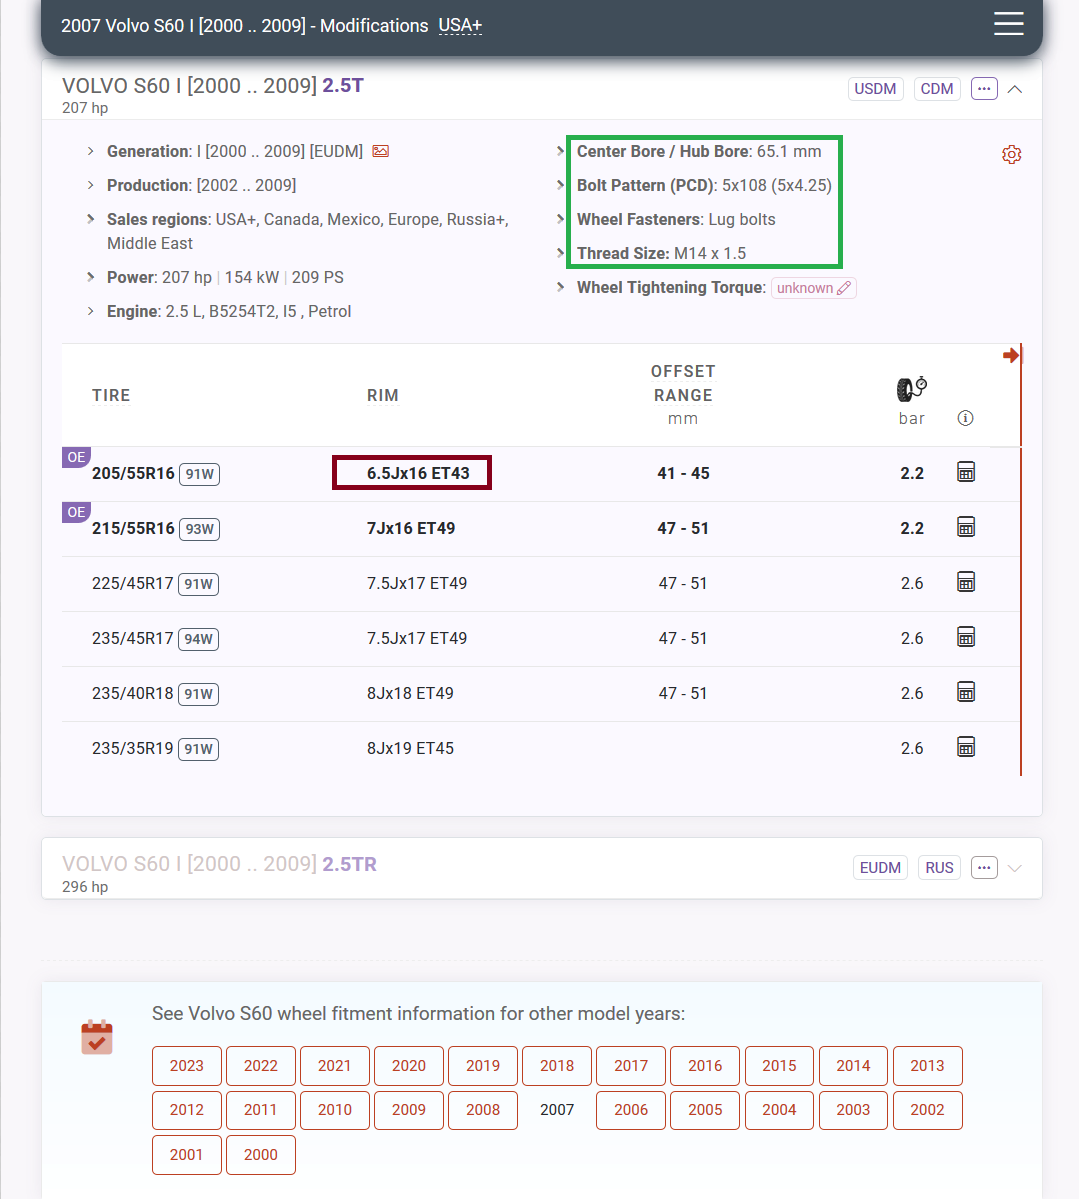This screenshot has width=1079, height=1199.
Task: Click the 91W load index badge for 205/55R16
Action: (x=199, y=474)
